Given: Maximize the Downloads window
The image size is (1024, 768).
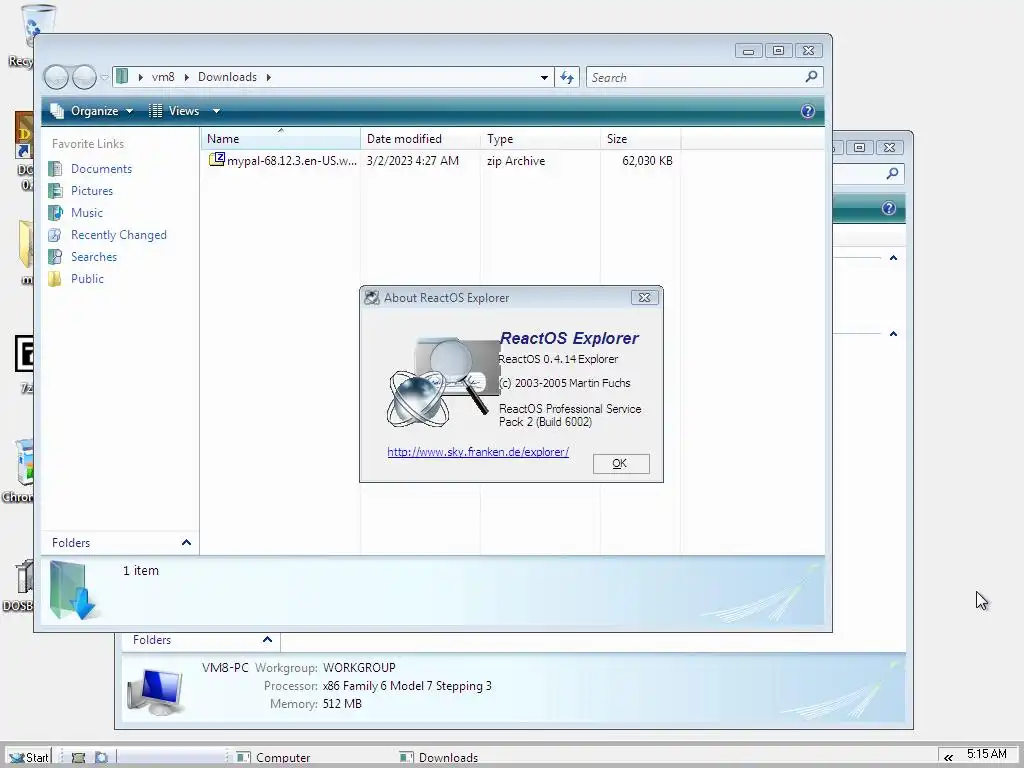Looking at the screenshot, I should pyautogui.click(x=778, y=50).
